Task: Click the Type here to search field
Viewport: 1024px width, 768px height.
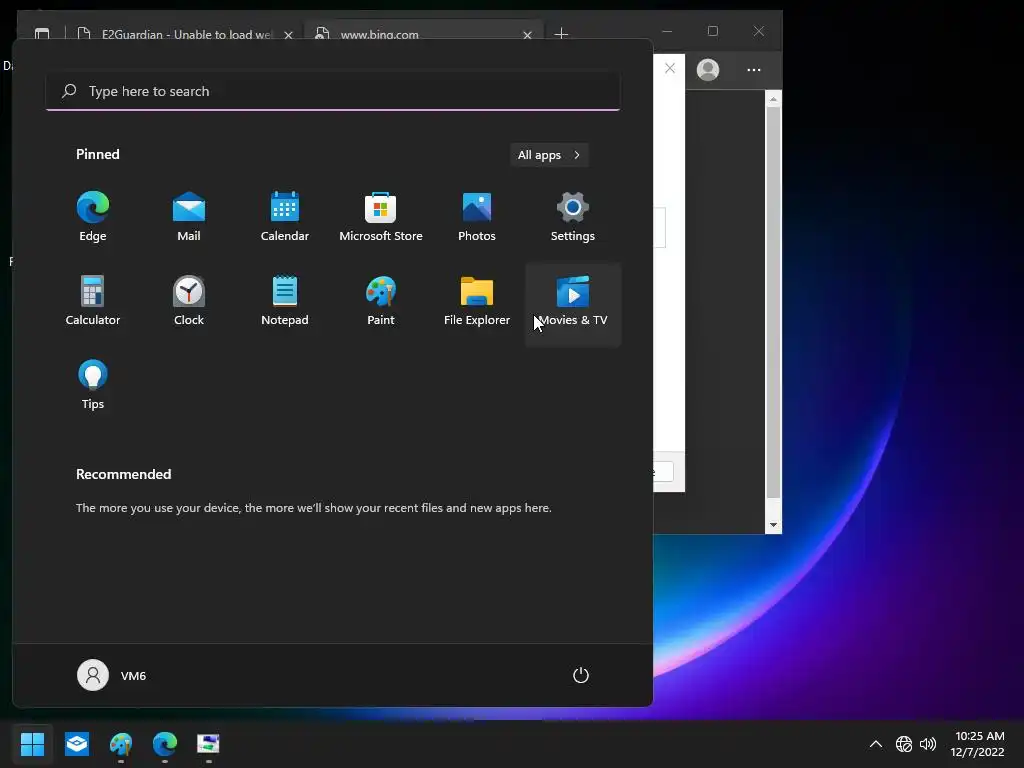Action: pos(333,91)
